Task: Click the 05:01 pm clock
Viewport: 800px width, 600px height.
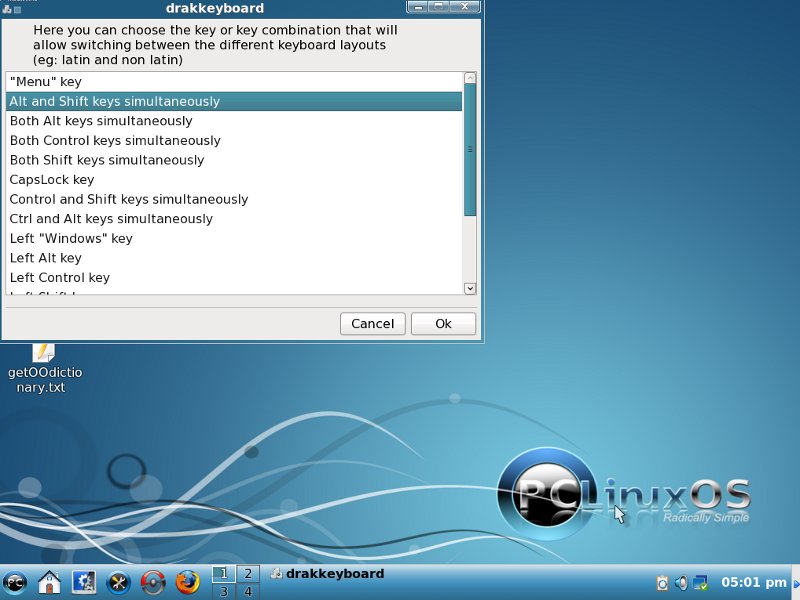Action: (x=753, y=582)
